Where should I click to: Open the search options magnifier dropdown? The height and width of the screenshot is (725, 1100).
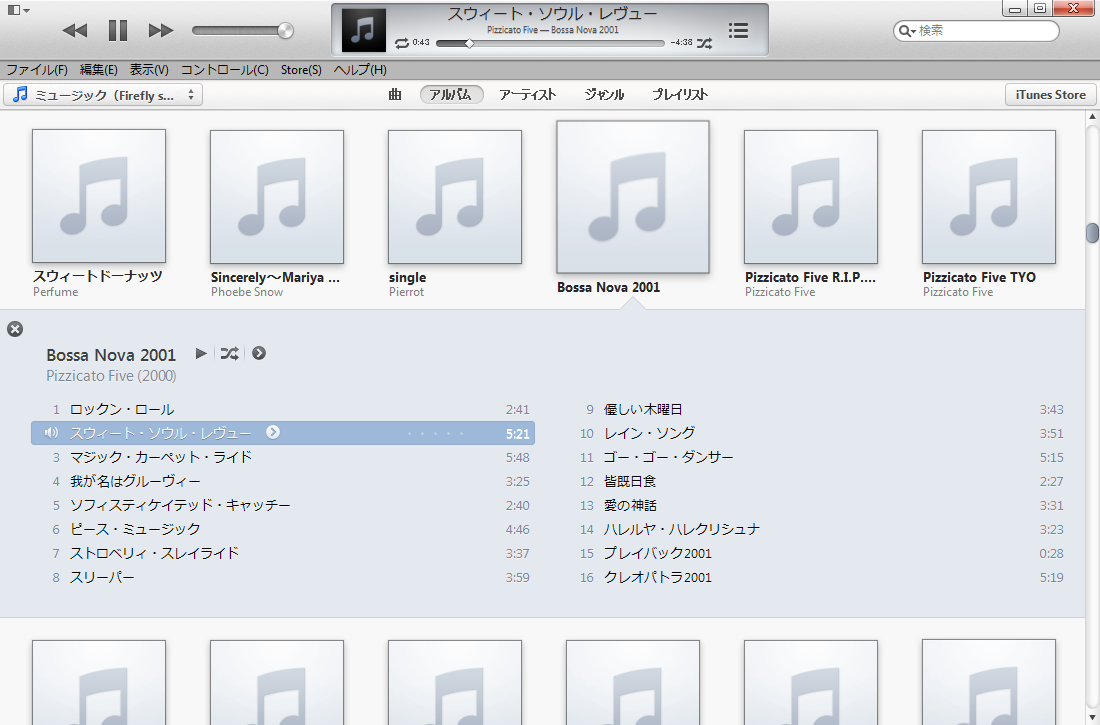906,31
